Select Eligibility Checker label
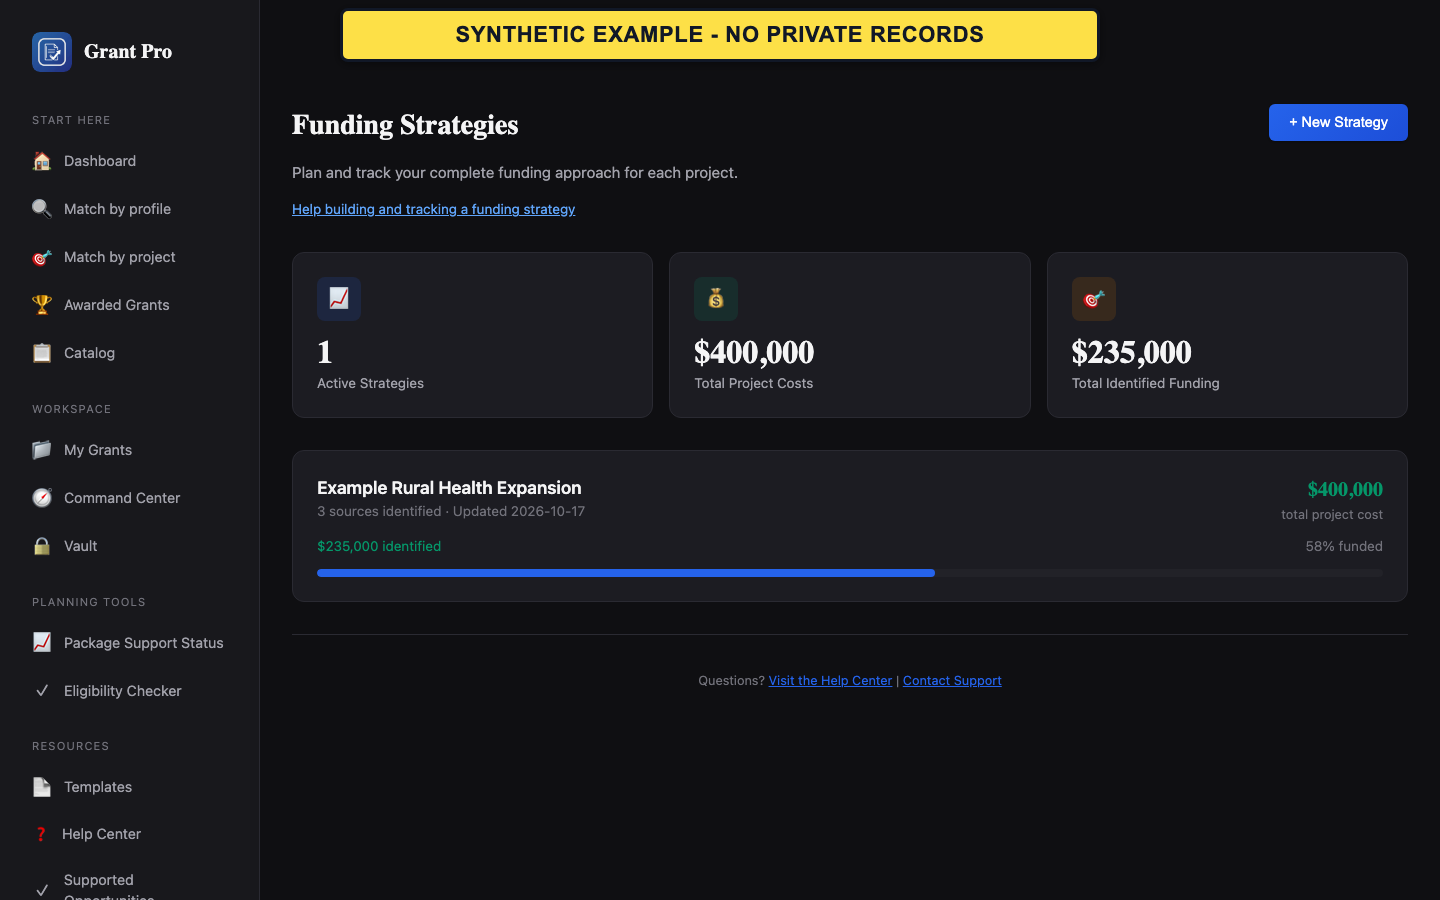This screenshot has width=1440, height=900. [123, 691]
